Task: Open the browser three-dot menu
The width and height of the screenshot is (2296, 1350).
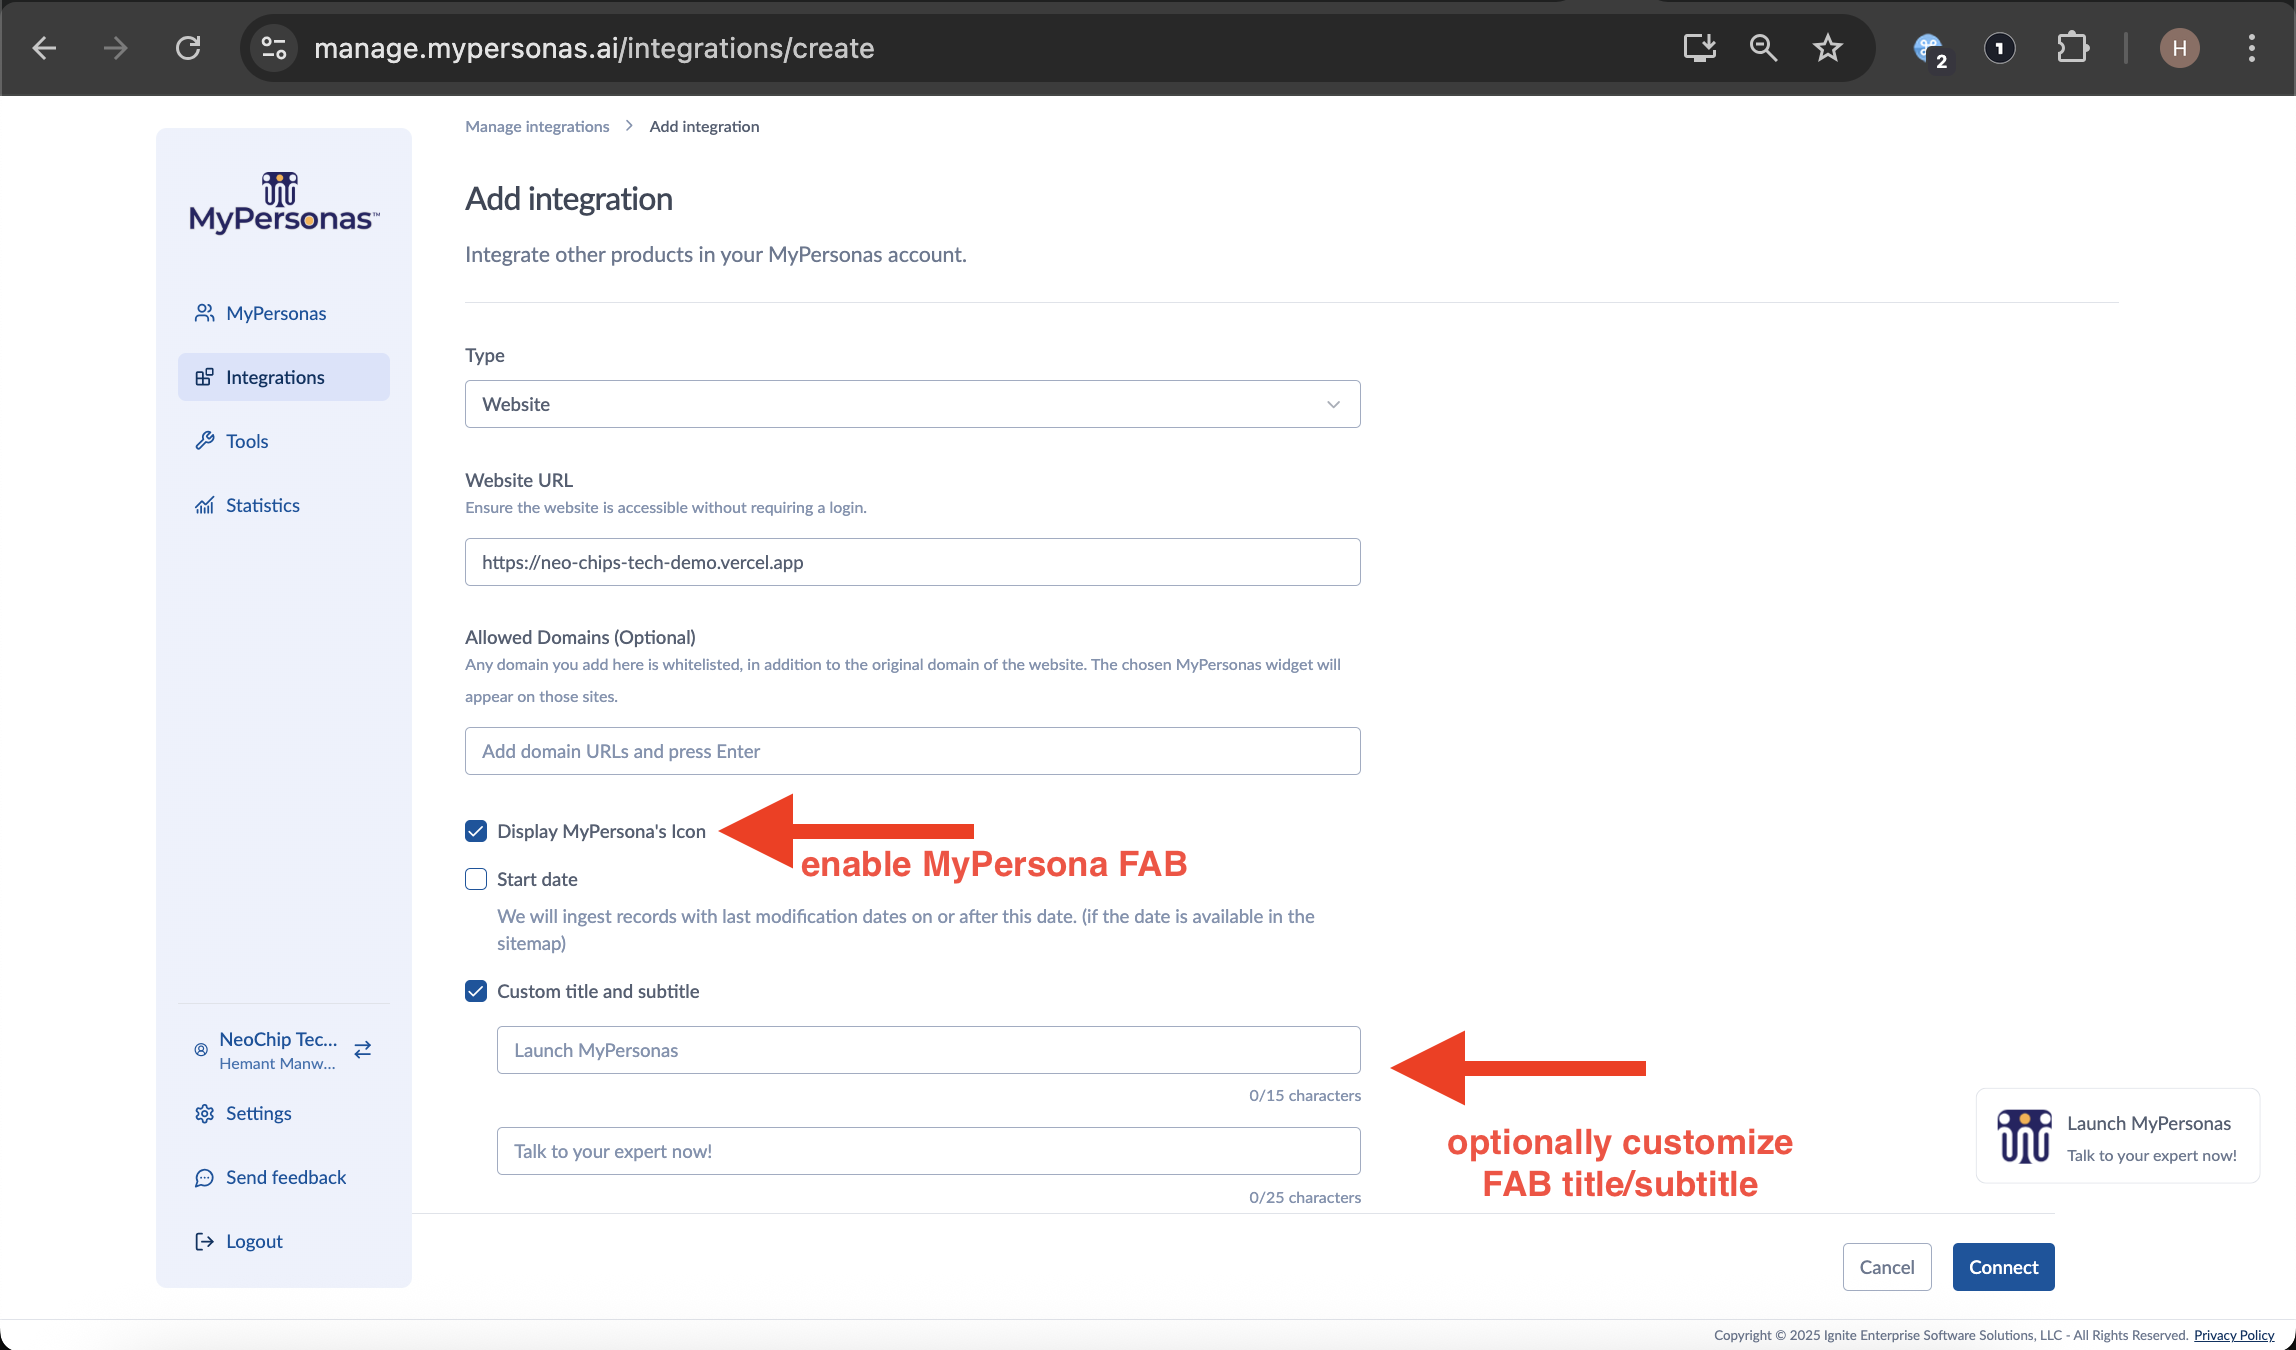Action: (x=2252, y=48)
